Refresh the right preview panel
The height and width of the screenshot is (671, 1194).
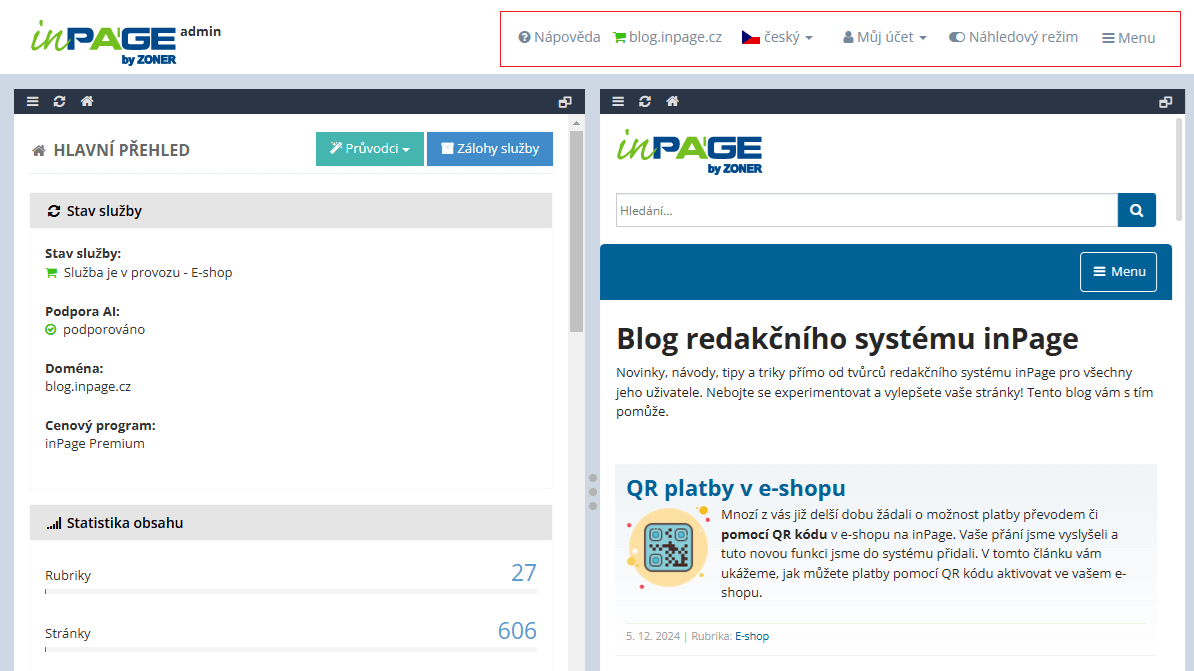pyautogui.click(x=645, y=101)
